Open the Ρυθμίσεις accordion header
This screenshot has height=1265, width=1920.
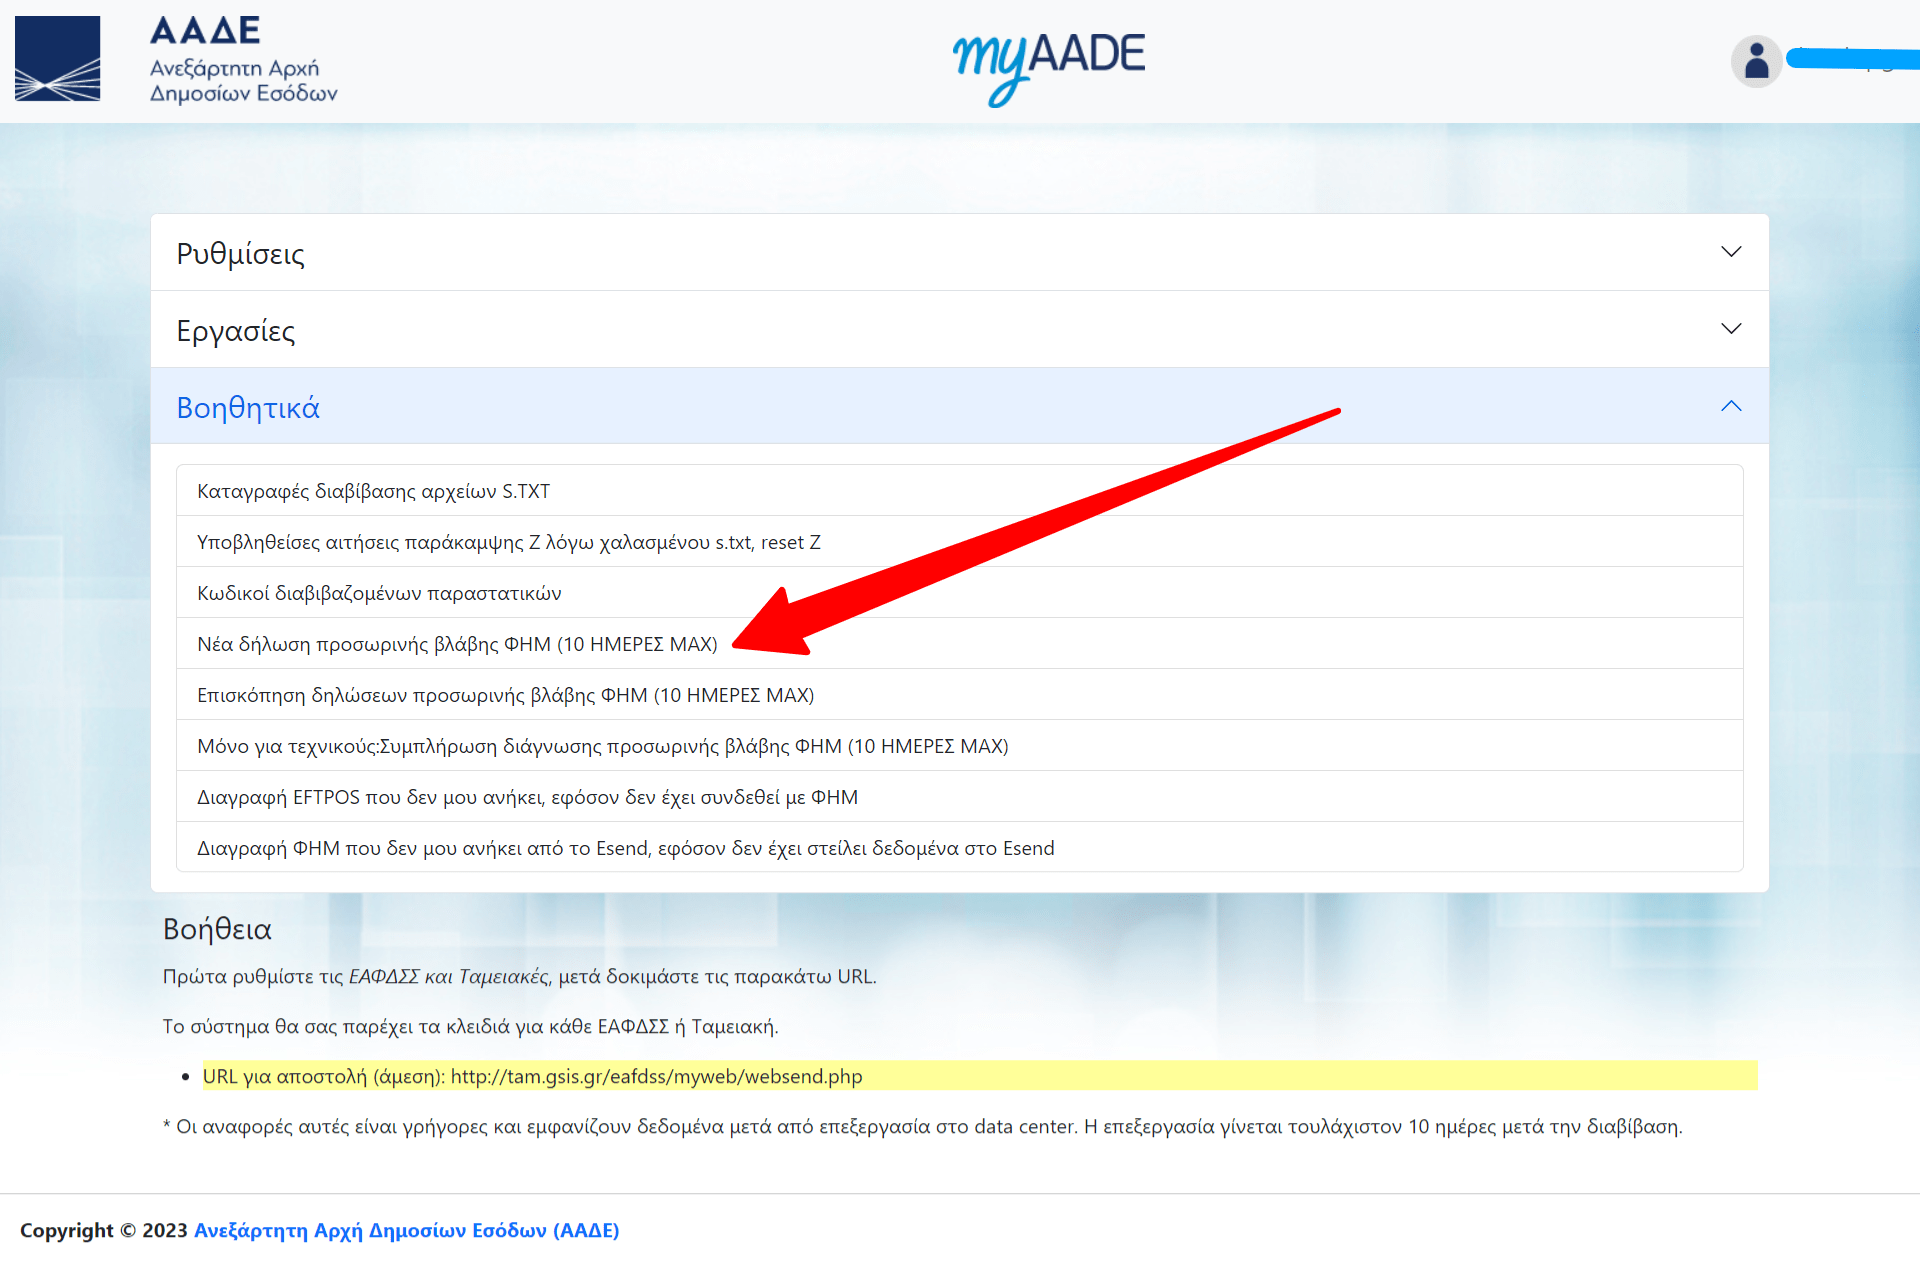tap(960, 252)
